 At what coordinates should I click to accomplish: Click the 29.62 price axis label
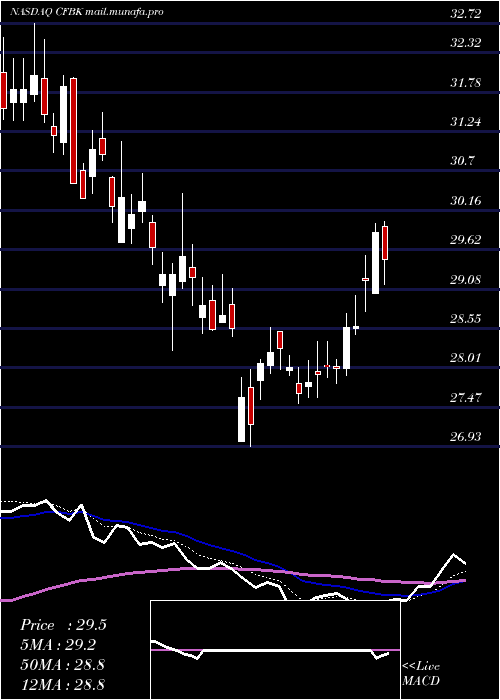[x=466, y=240]
